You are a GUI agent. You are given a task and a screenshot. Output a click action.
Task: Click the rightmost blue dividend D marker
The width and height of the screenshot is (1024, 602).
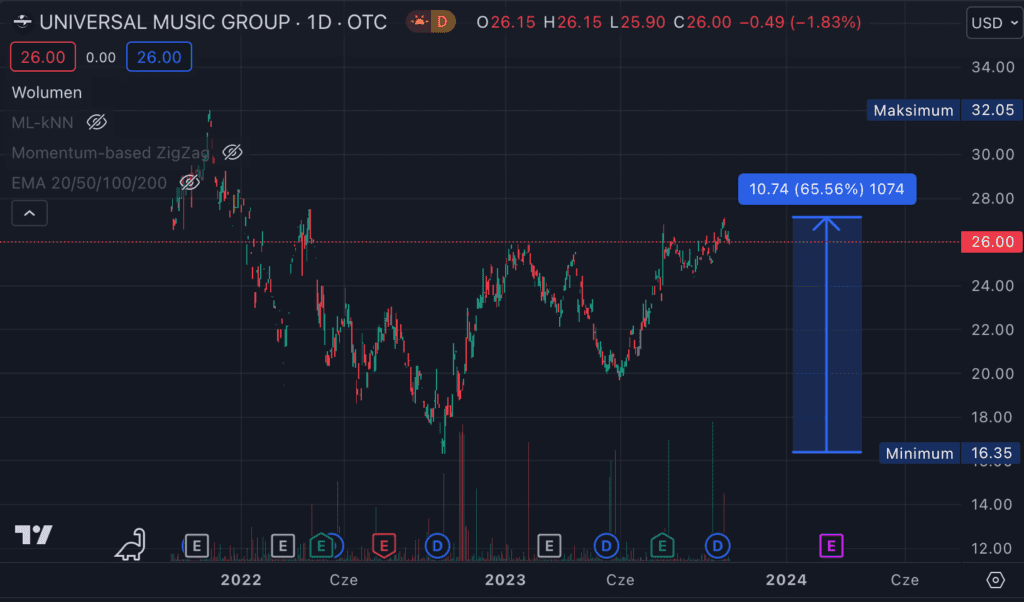[719, 545]
